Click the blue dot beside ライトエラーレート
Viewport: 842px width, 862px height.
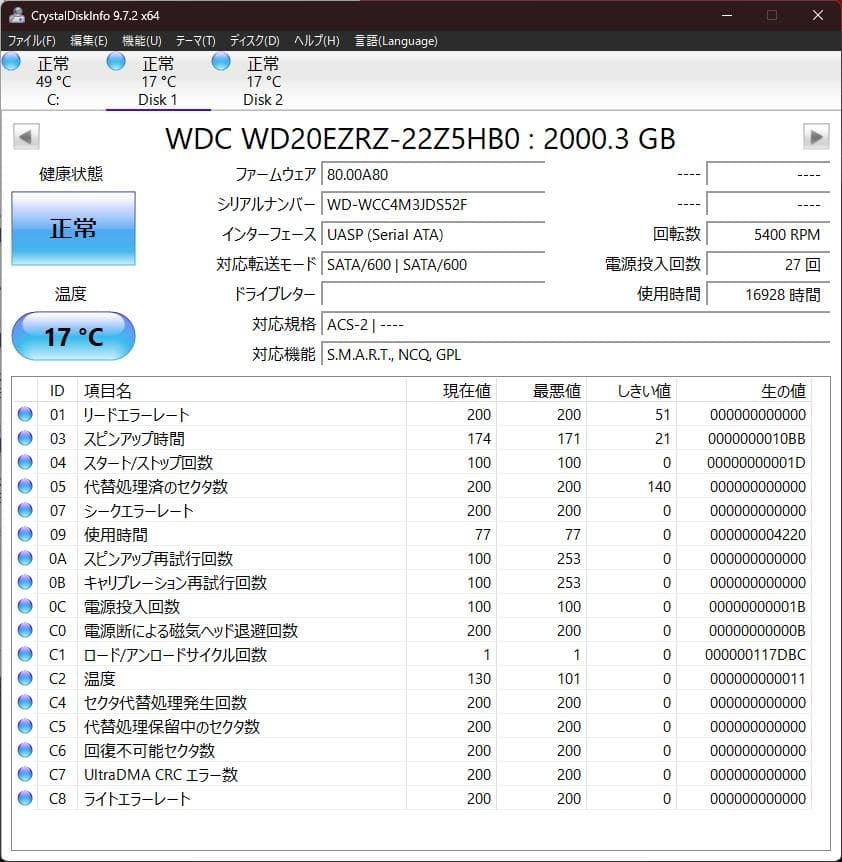pos(24,798)
